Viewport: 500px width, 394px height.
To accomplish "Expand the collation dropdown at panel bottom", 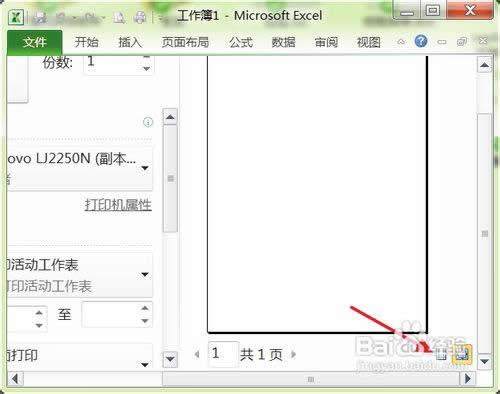I will [x=79, y=356].
